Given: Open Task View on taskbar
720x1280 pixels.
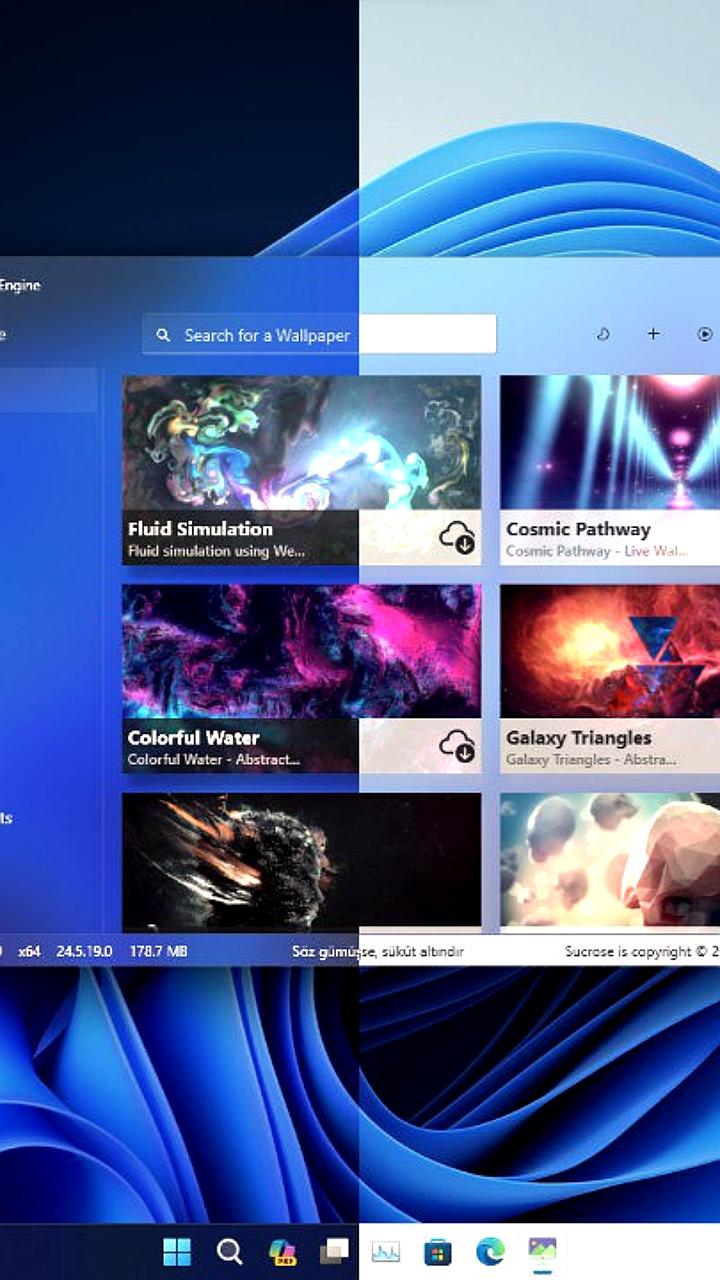Looking at the screenshot, I should pos(334,1251).
